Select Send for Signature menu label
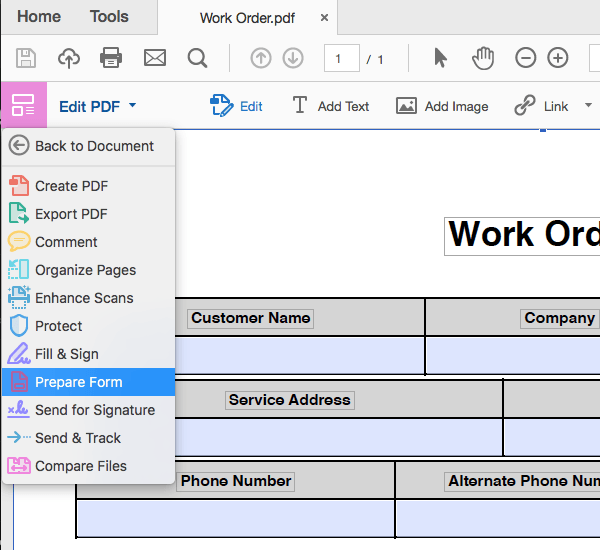The width and height of the screenshot is (600, 550). pos(95,410)
